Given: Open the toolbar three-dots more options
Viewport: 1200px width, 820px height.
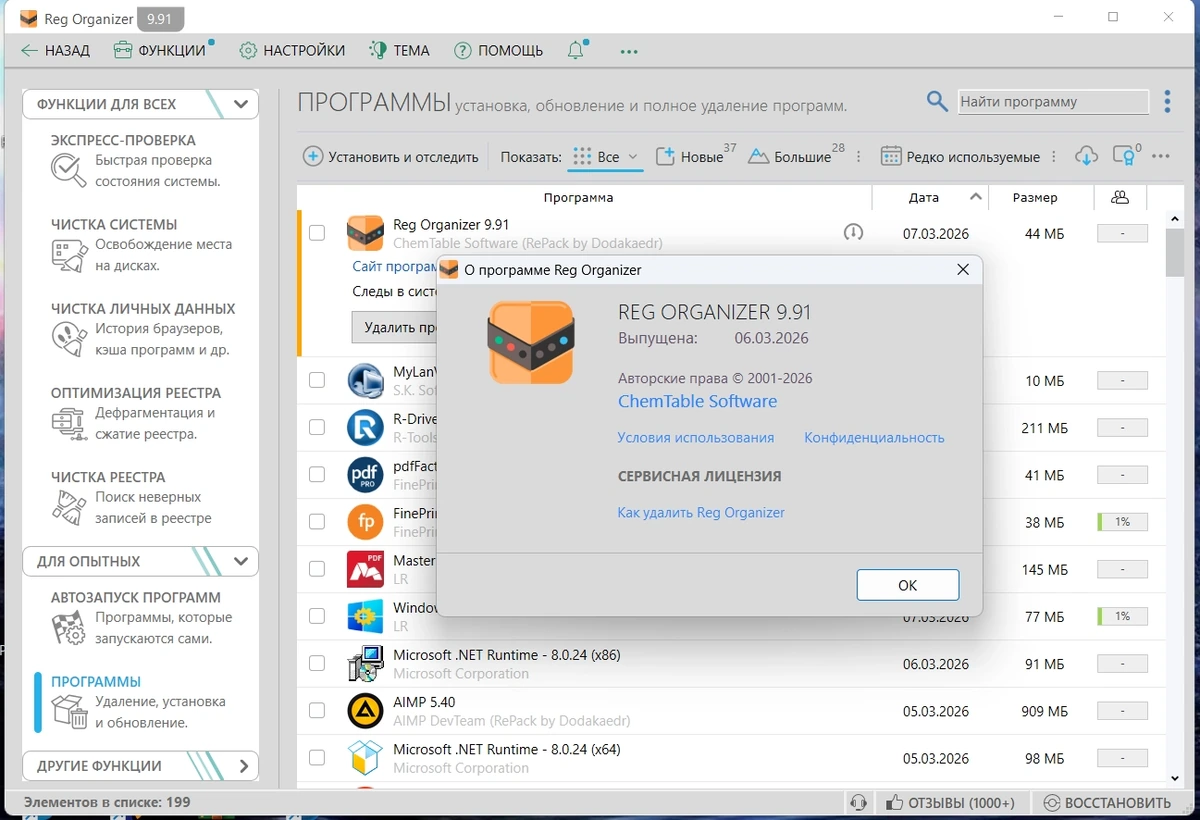Looking at the screenshot, I should coord(1161,157).
